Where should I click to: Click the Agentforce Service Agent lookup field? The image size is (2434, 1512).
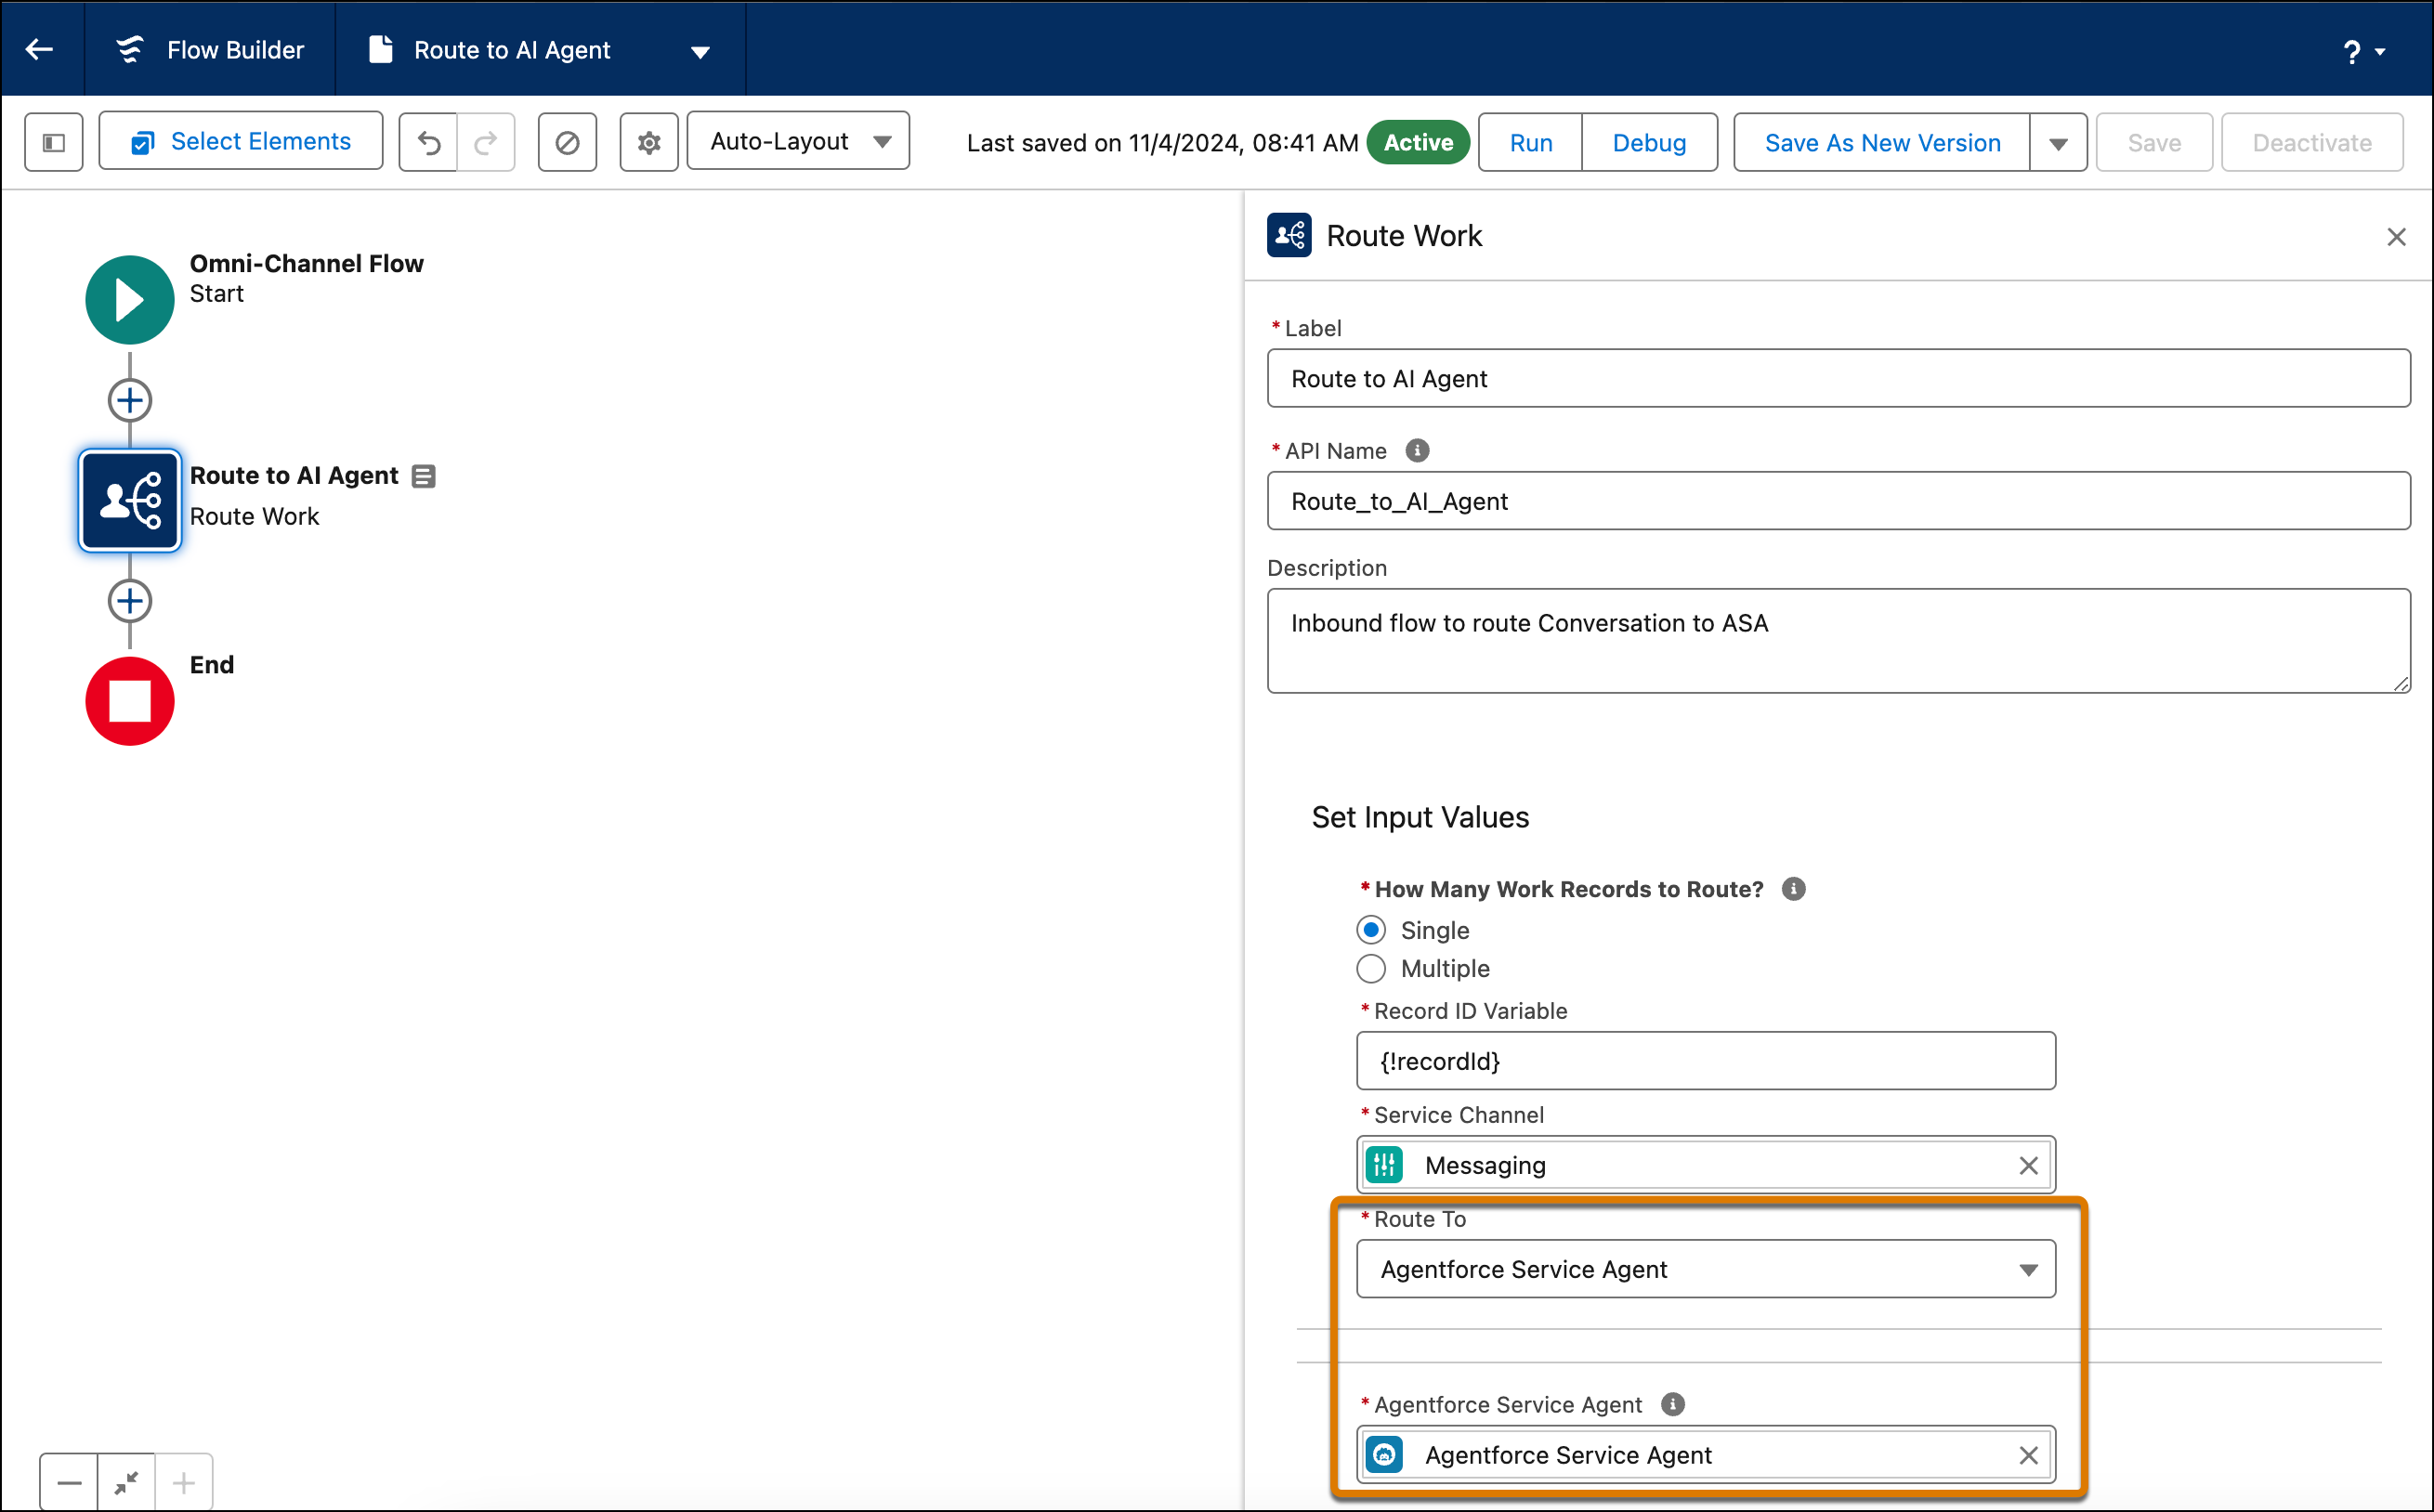coord(1706,1455)
